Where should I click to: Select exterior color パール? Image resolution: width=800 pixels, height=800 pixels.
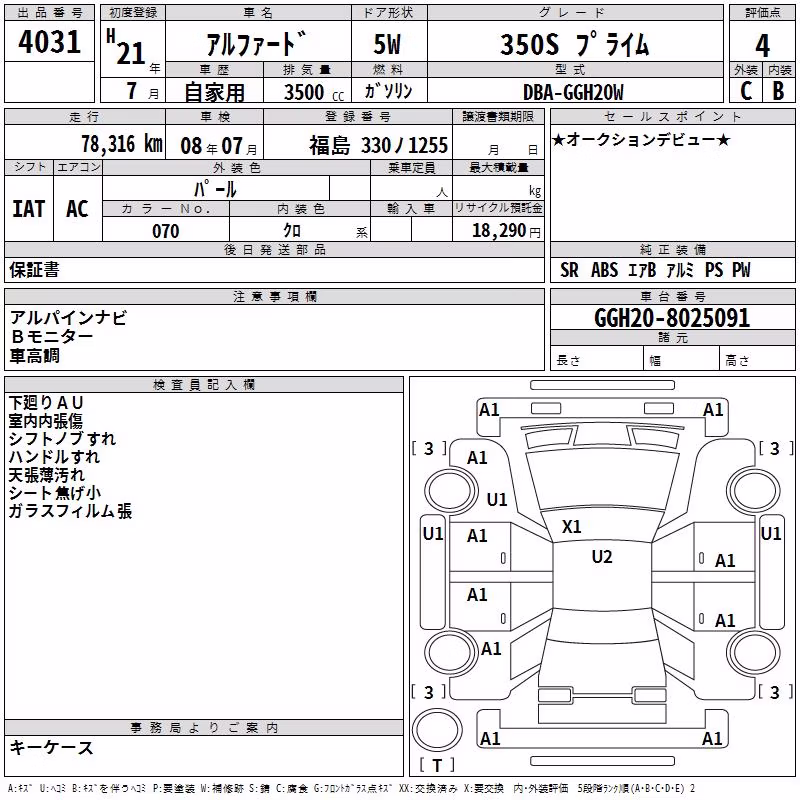215,189
